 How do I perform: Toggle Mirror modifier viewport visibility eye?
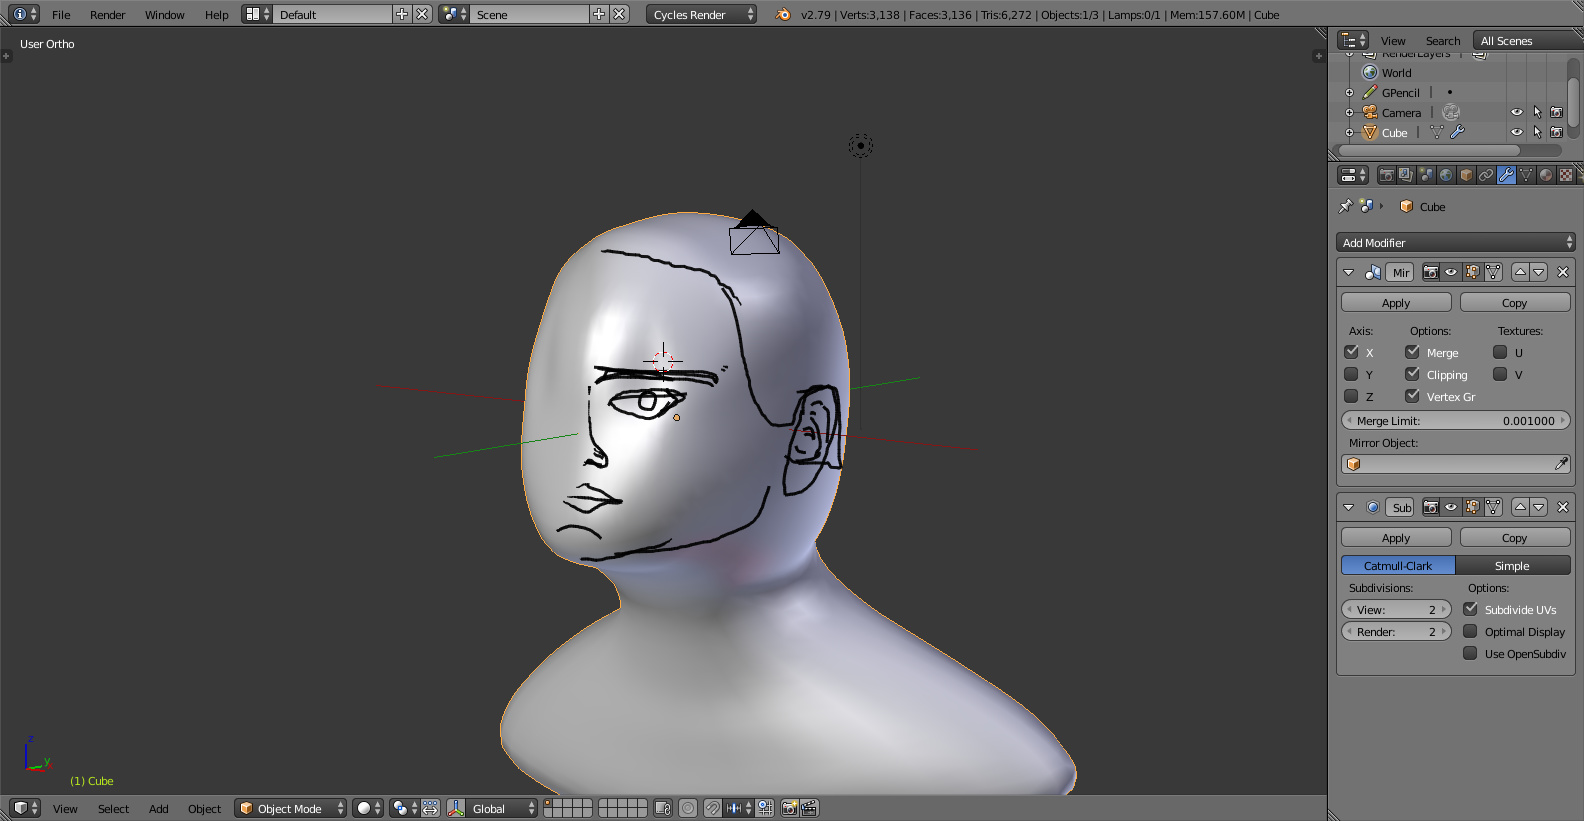coord(1451,272)
